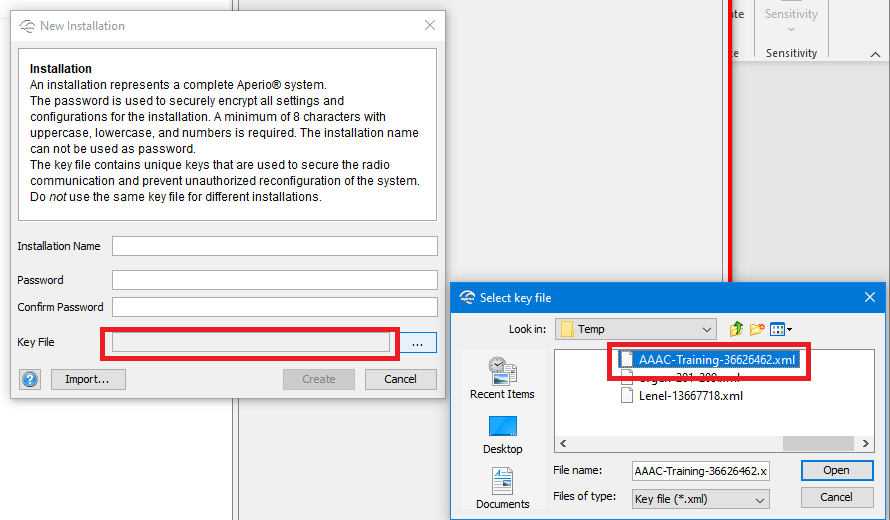
Task: Click the blue help question mark icon
Action: pyautogui.click(x=30, y=379)
